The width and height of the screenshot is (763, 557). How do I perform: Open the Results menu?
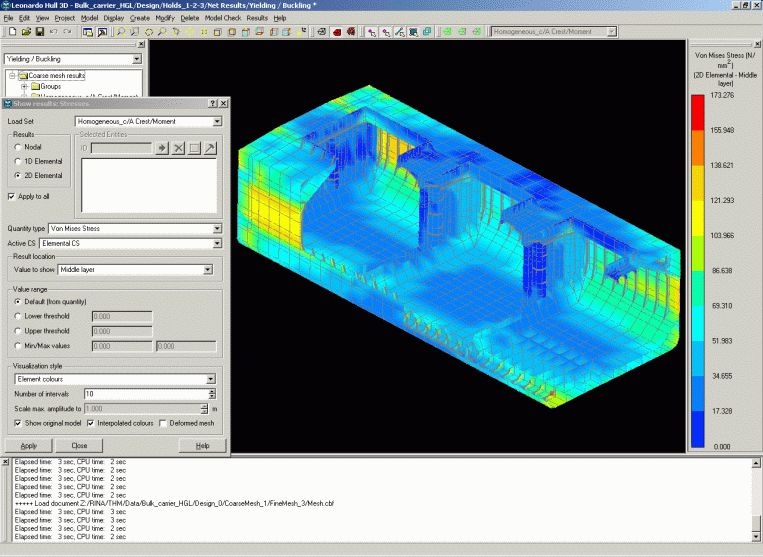coord(257,18)
